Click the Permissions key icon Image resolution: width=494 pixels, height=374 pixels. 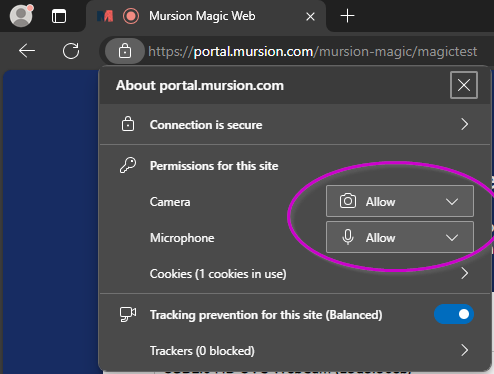click(x=128, y=165)
